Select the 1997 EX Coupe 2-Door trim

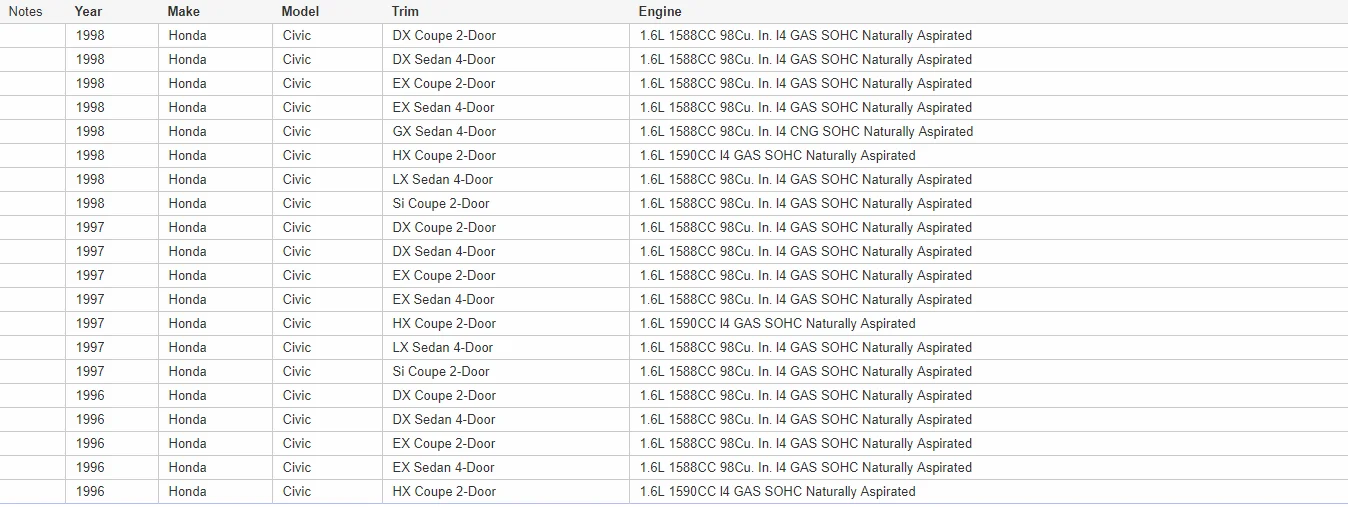point(444,275)
